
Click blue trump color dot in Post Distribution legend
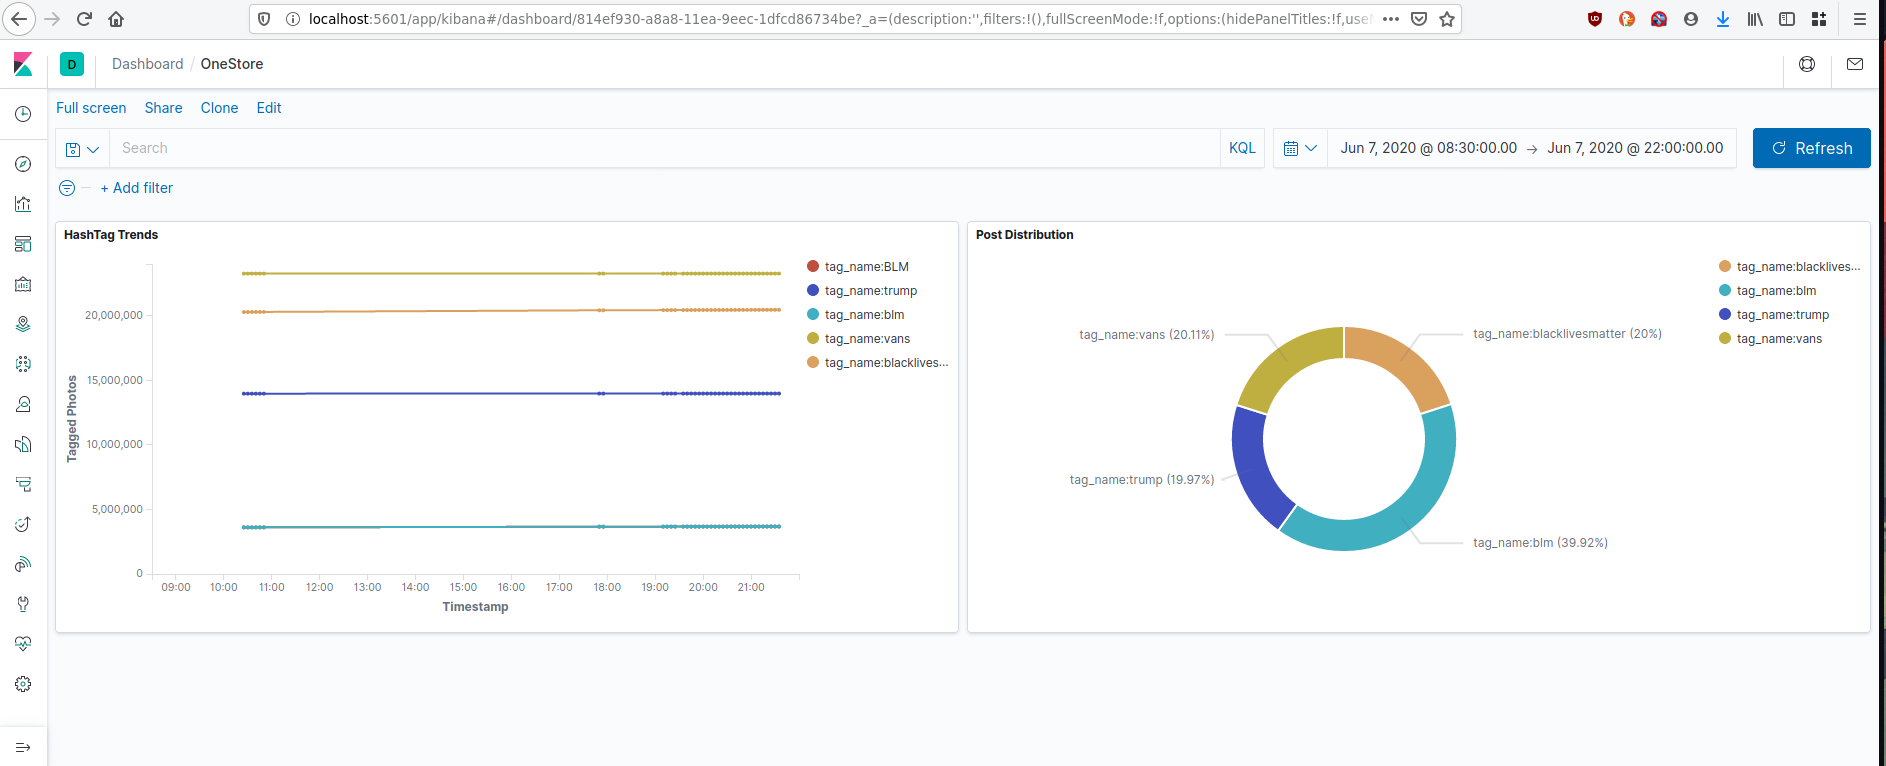(1725, 315)
